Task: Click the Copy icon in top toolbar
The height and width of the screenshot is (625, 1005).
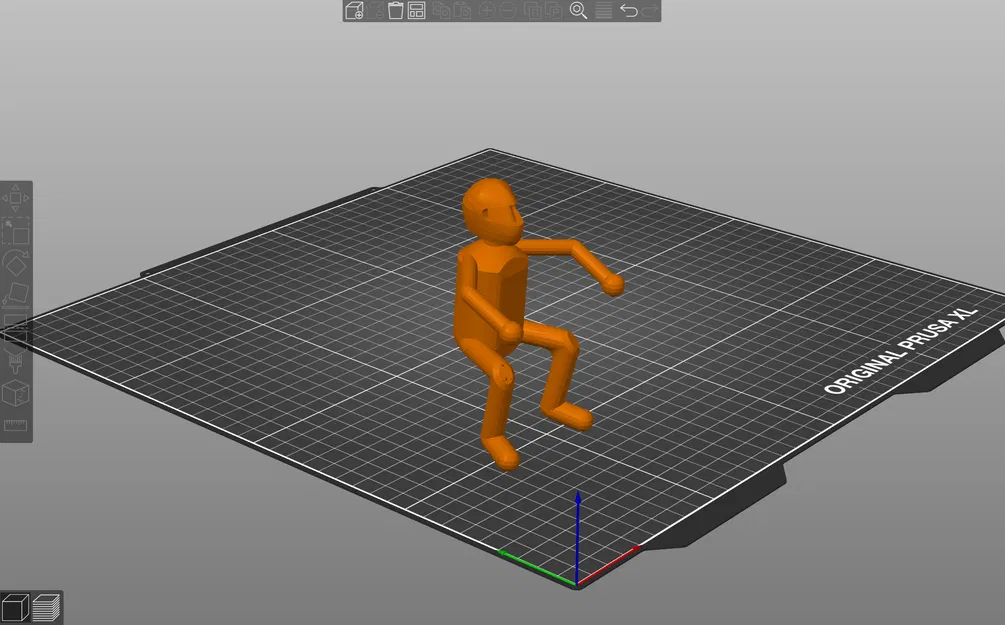Action: coord(441,10)
